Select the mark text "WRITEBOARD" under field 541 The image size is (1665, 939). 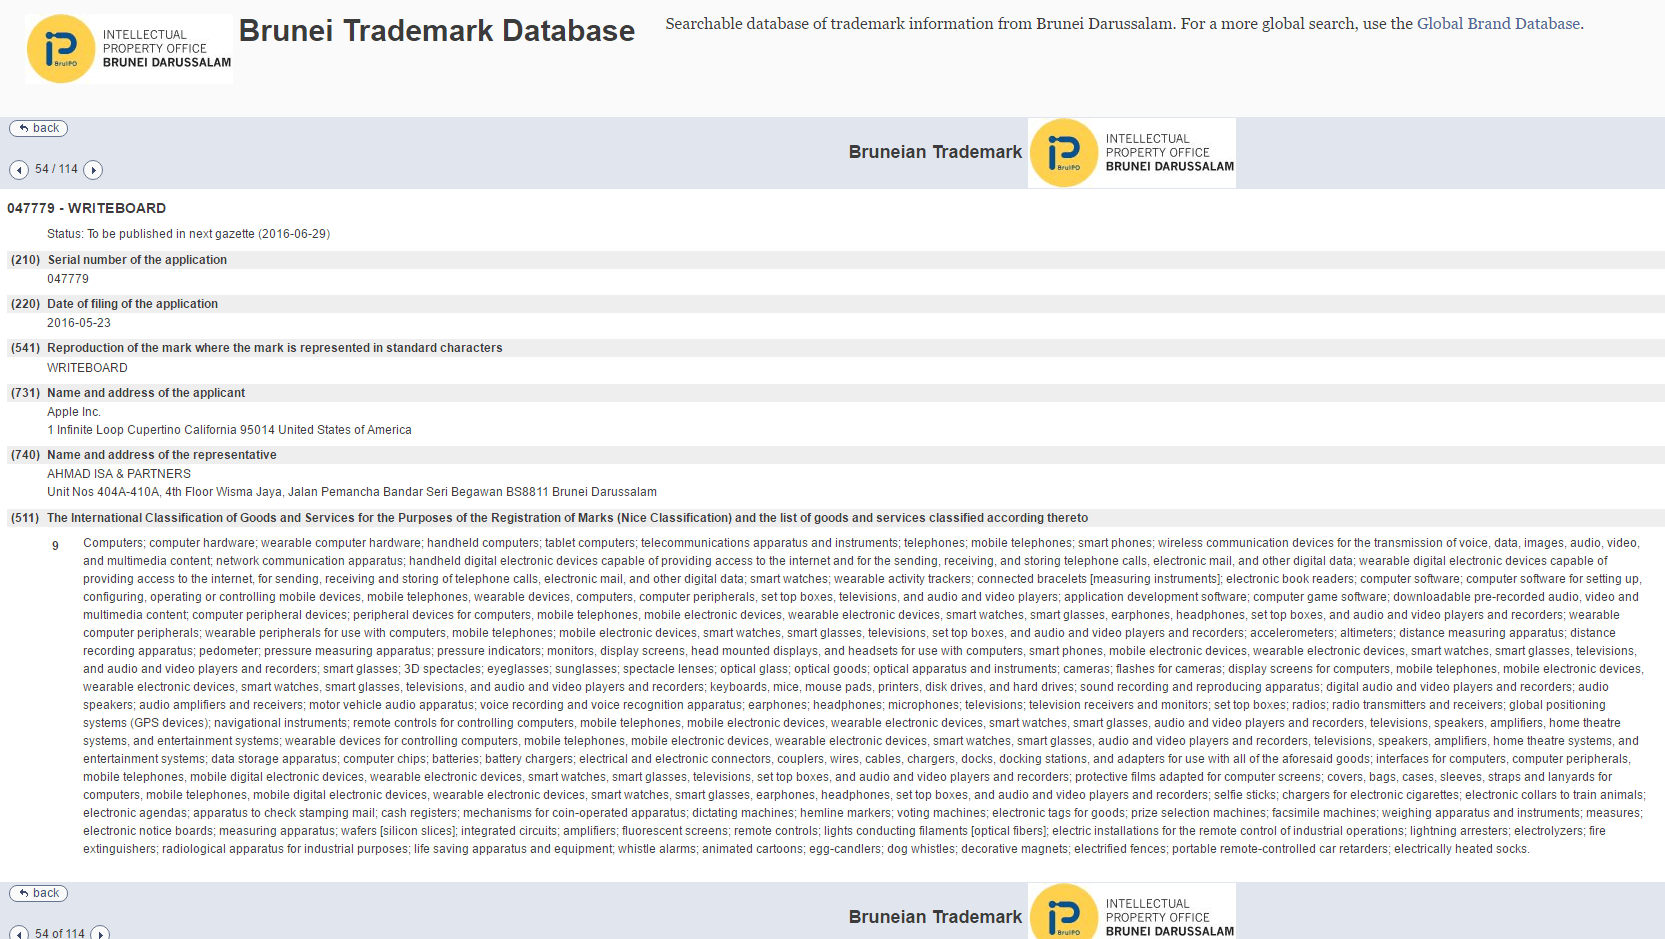coord(87,368)
